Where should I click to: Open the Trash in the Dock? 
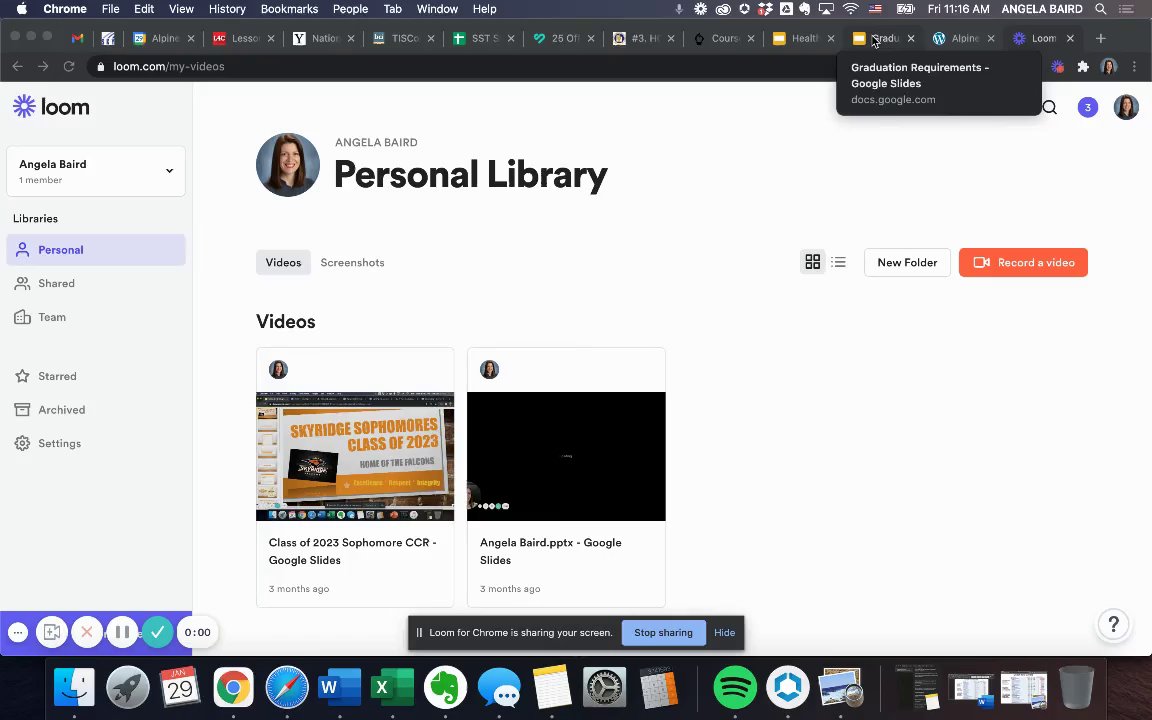point(1076,688)
